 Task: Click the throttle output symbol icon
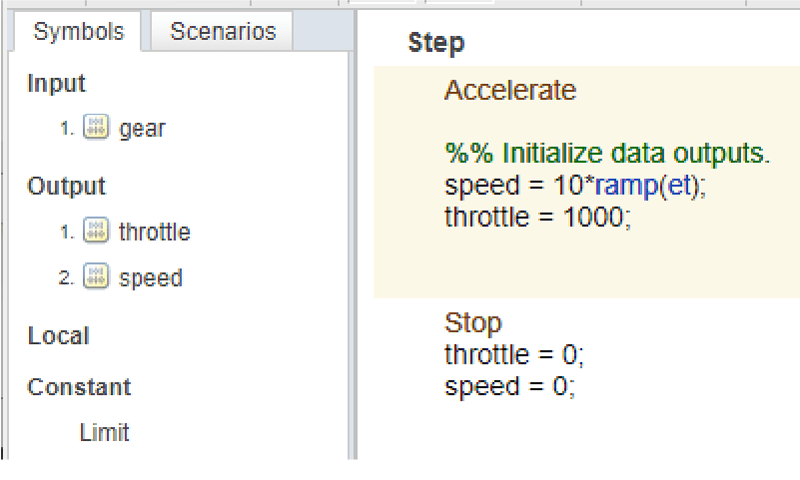pos(96,232)
